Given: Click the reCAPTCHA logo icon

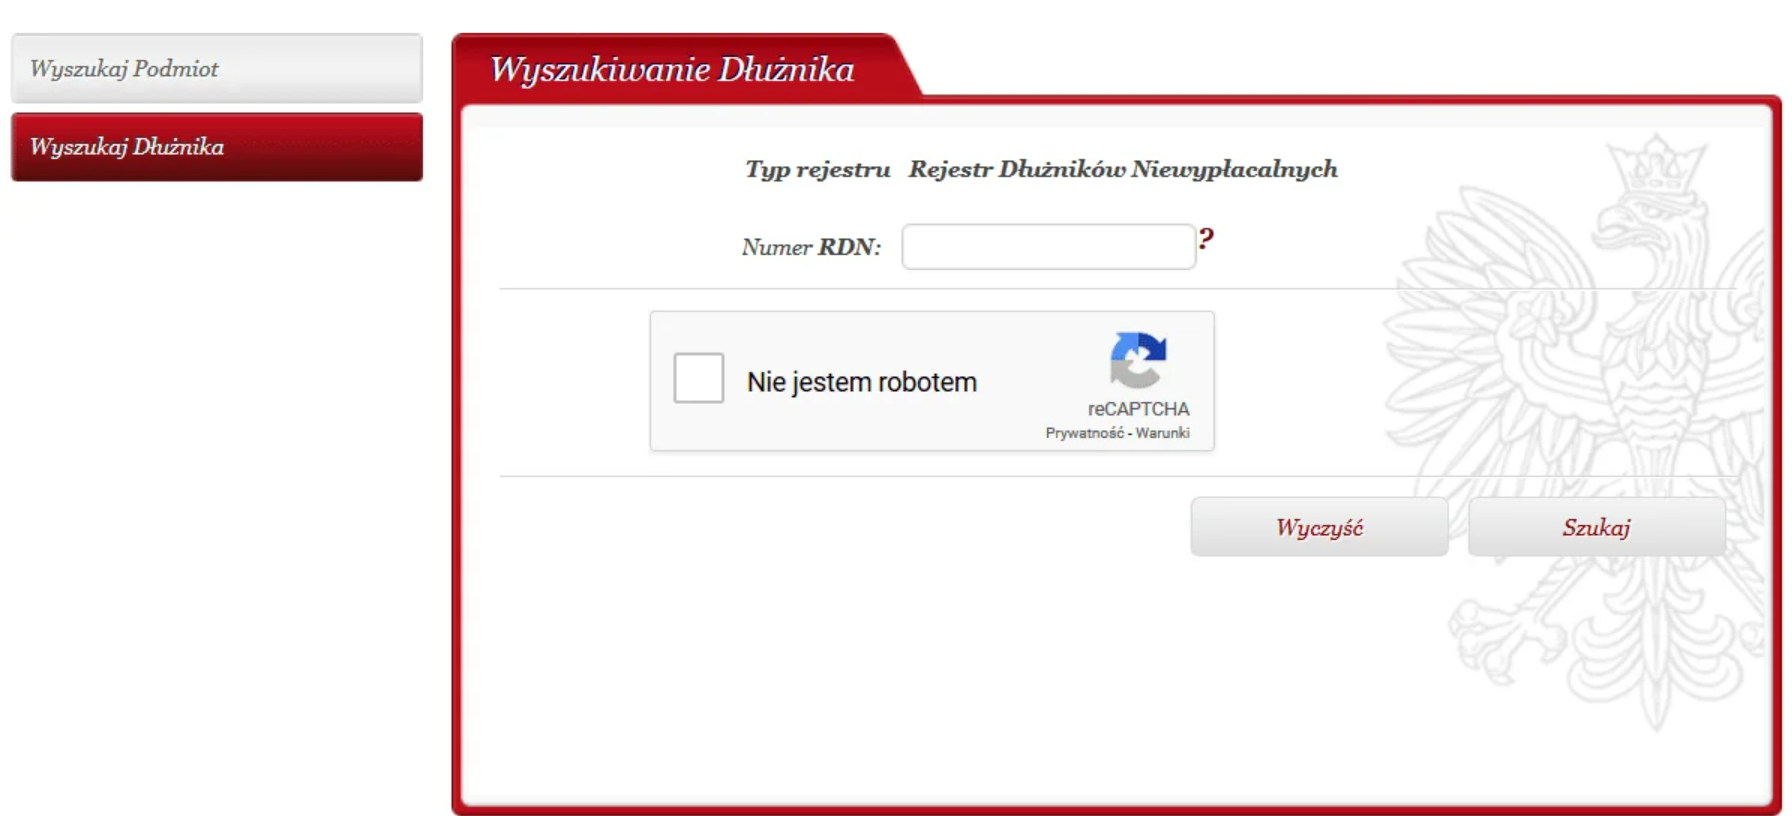Looking at the screenshot, I should pos(1138,360).
